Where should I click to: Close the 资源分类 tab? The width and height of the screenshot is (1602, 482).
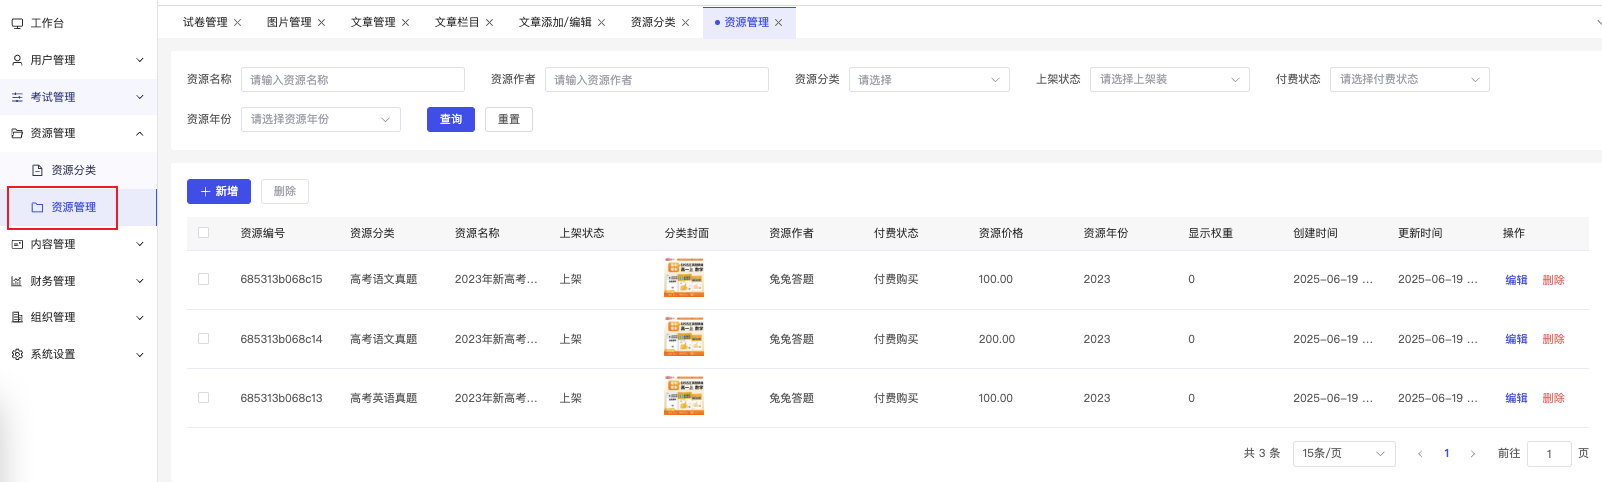[x=685, y=22]
